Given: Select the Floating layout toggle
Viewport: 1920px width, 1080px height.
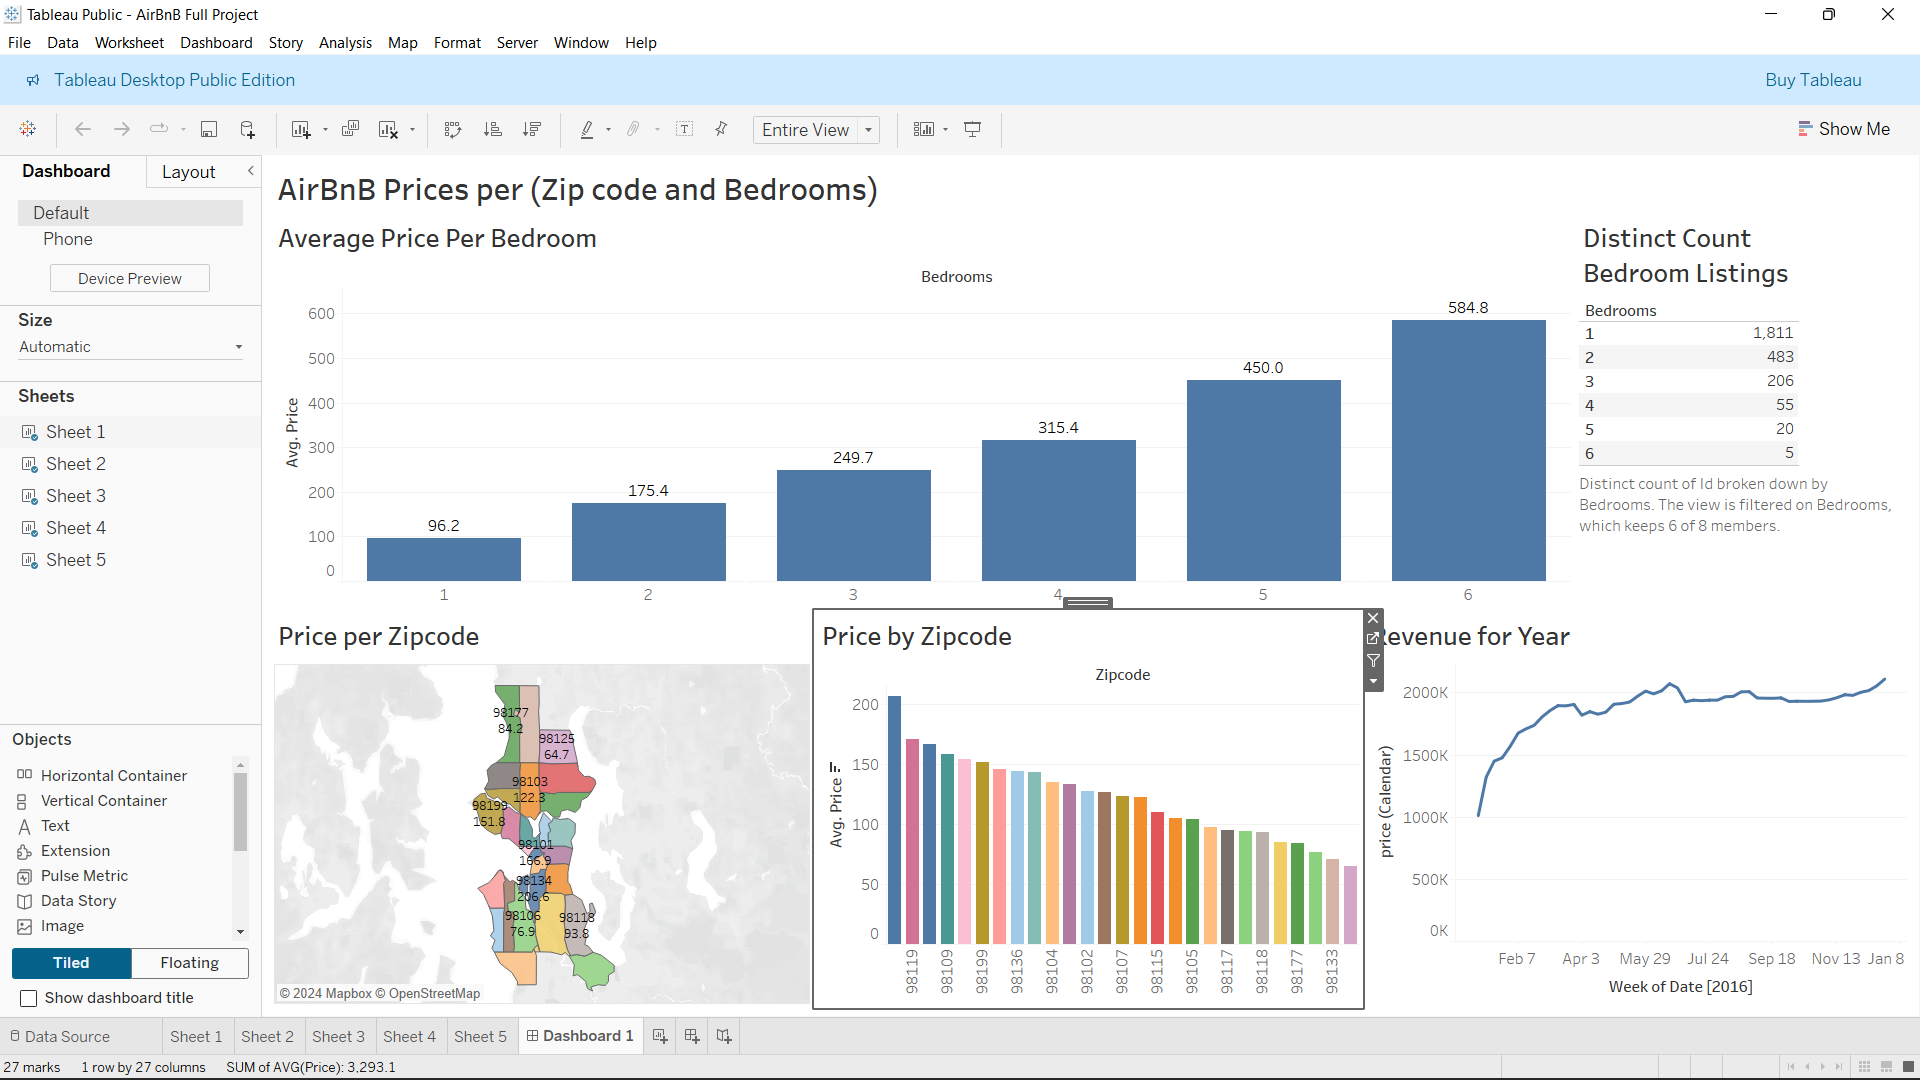Looking at the screenshot, I should click(x=190, y=963).
